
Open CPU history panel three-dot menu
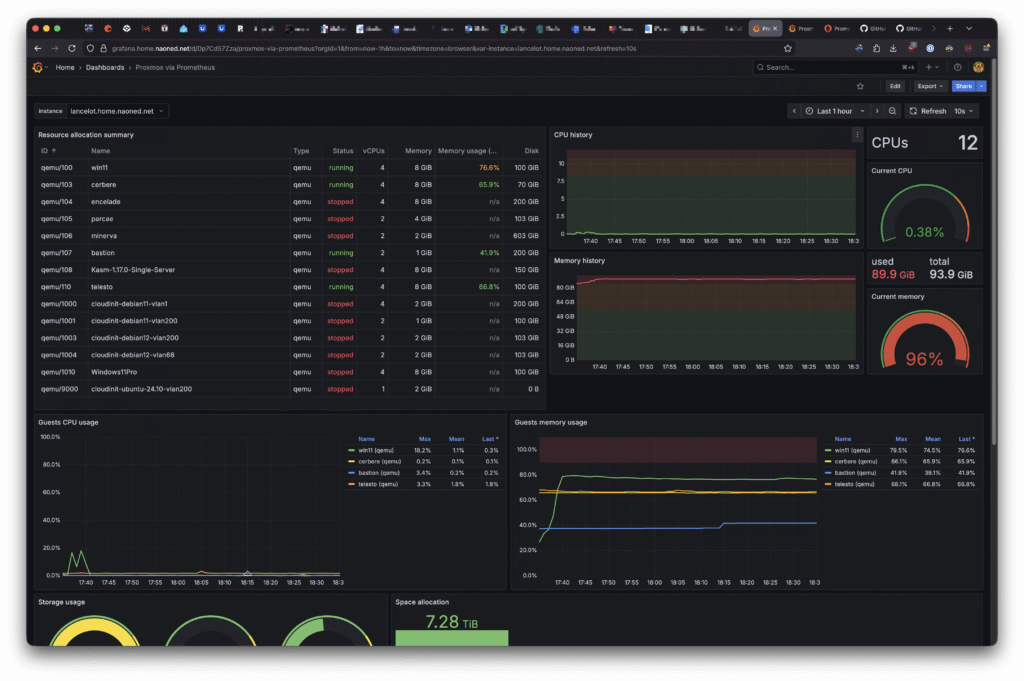tap(856, 134)
